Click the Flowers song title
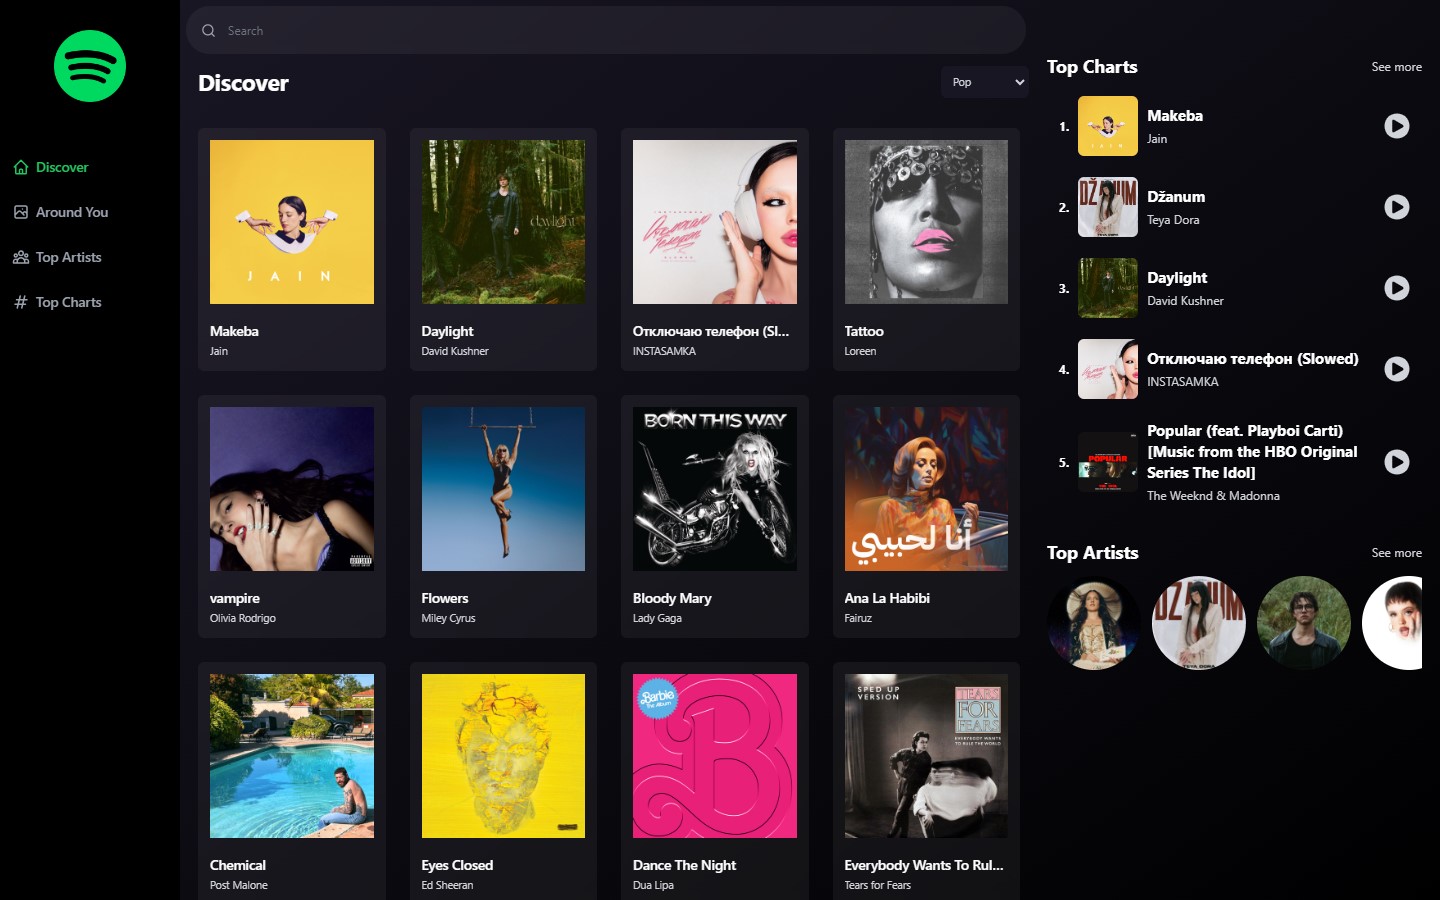The height and width of the screenshot is (900, 1440). pos(445,598)
